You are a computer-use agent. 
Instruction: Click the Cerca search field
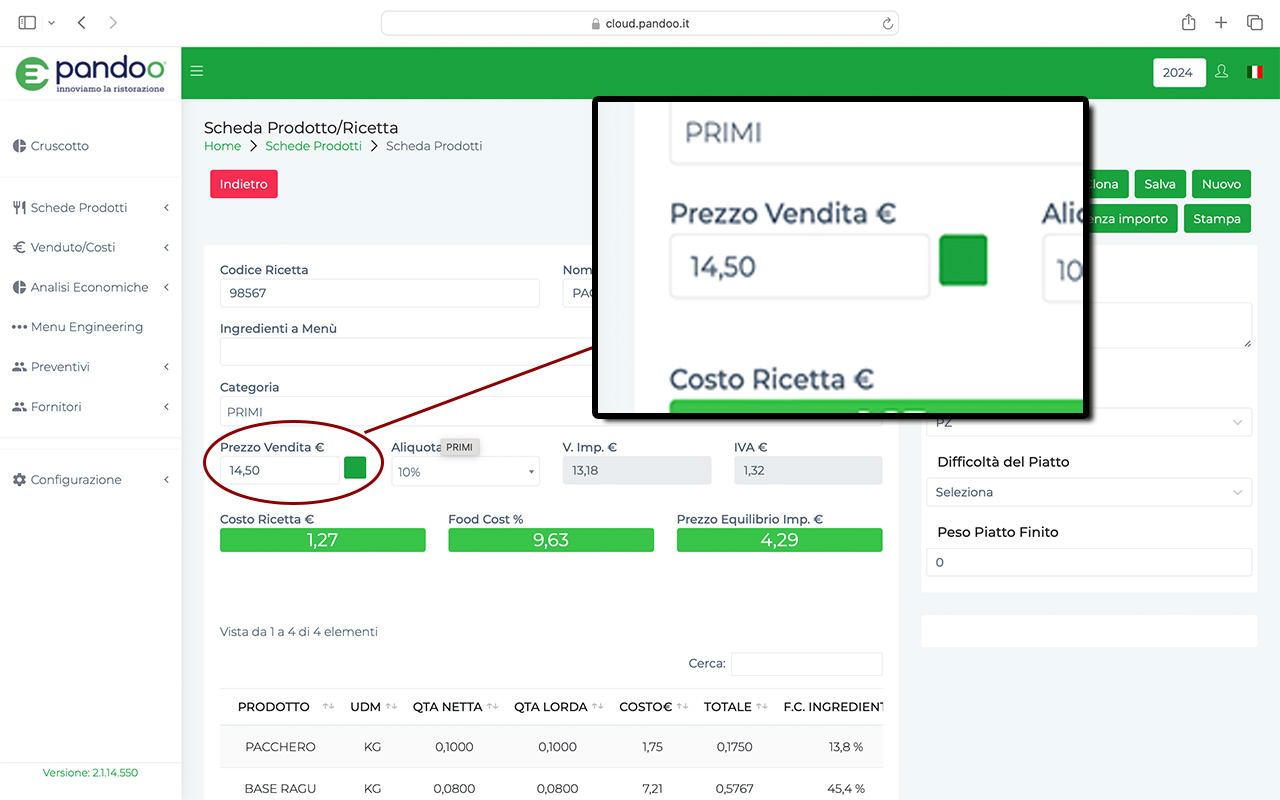tap(806, 664)
